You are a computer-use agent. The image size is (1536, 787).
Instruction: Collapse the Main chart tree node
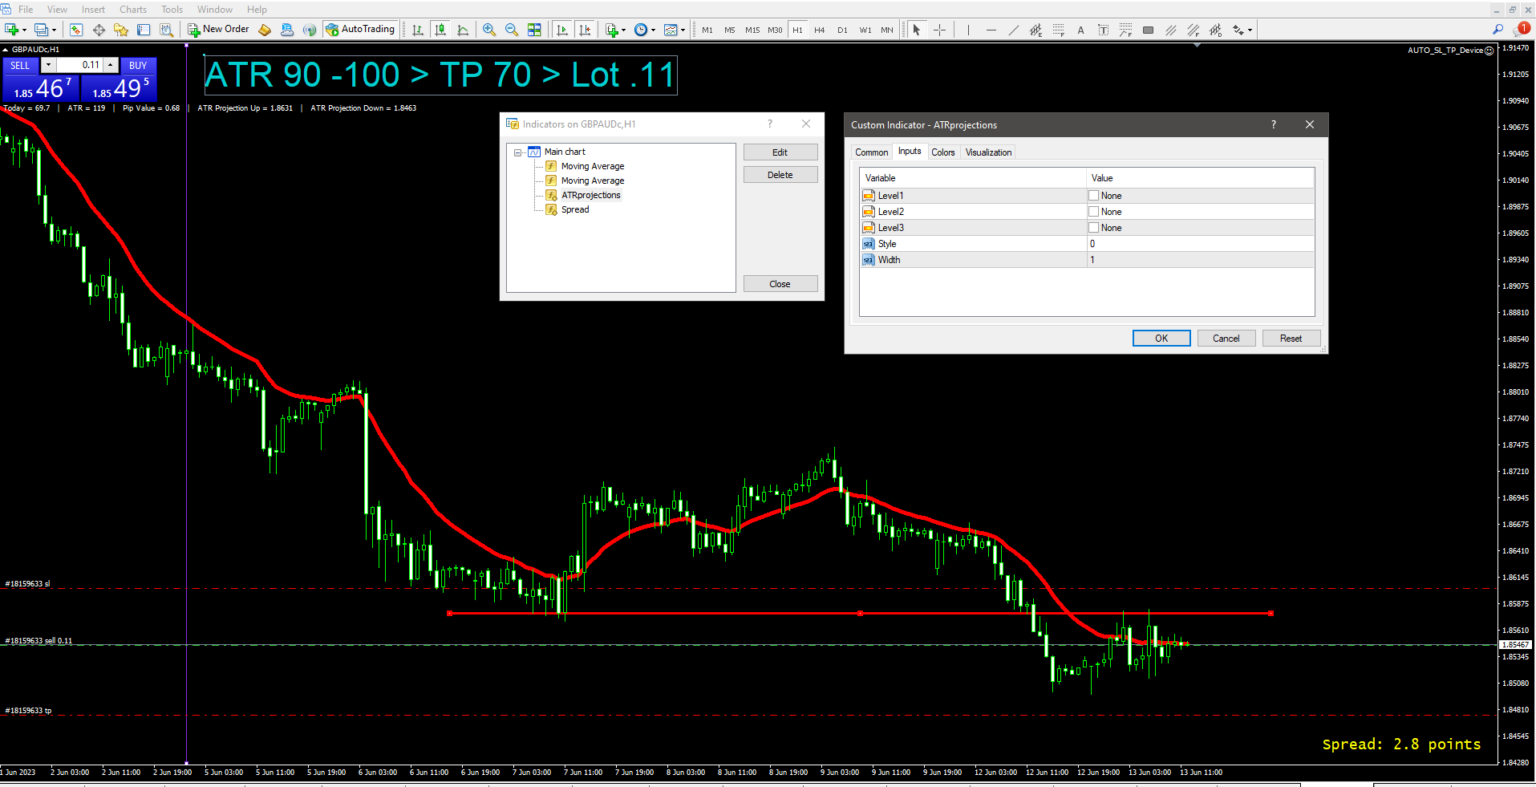click(x=518, y=151)
